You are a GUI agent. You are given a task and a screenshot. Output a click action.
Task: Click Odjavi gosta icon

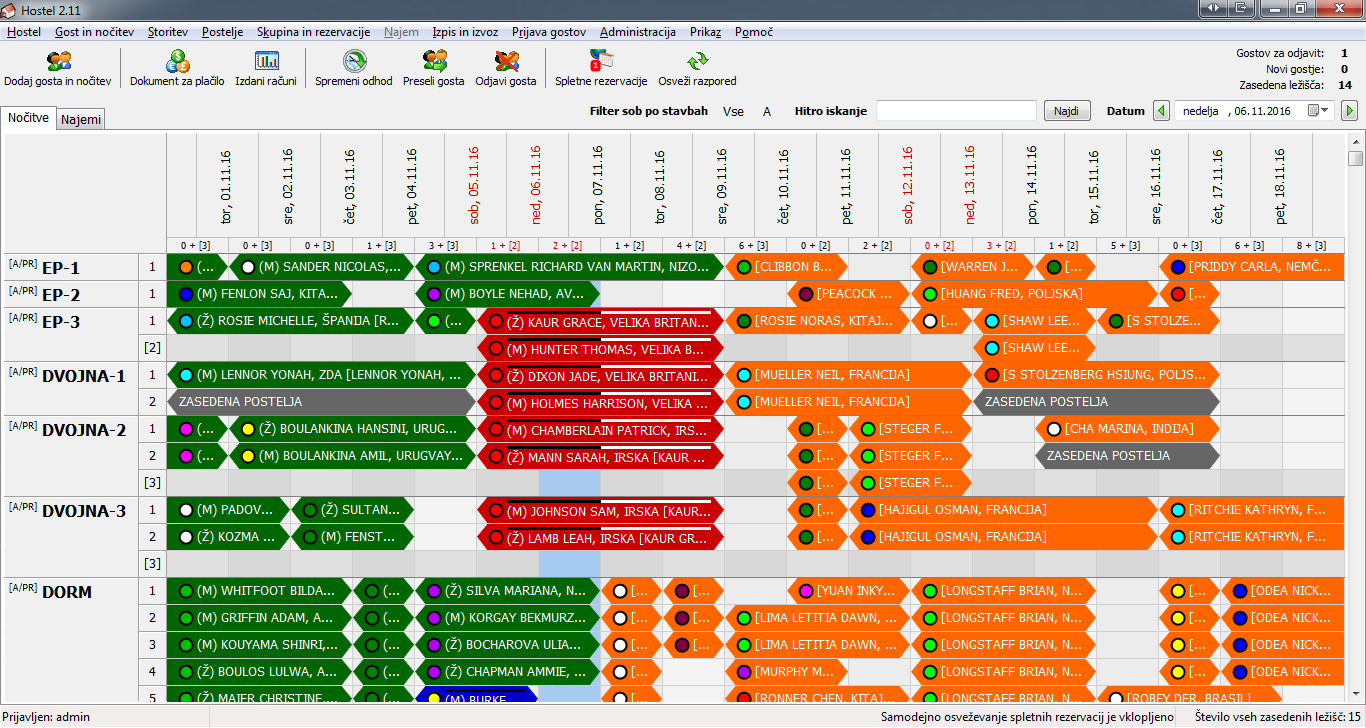point(506,62)
